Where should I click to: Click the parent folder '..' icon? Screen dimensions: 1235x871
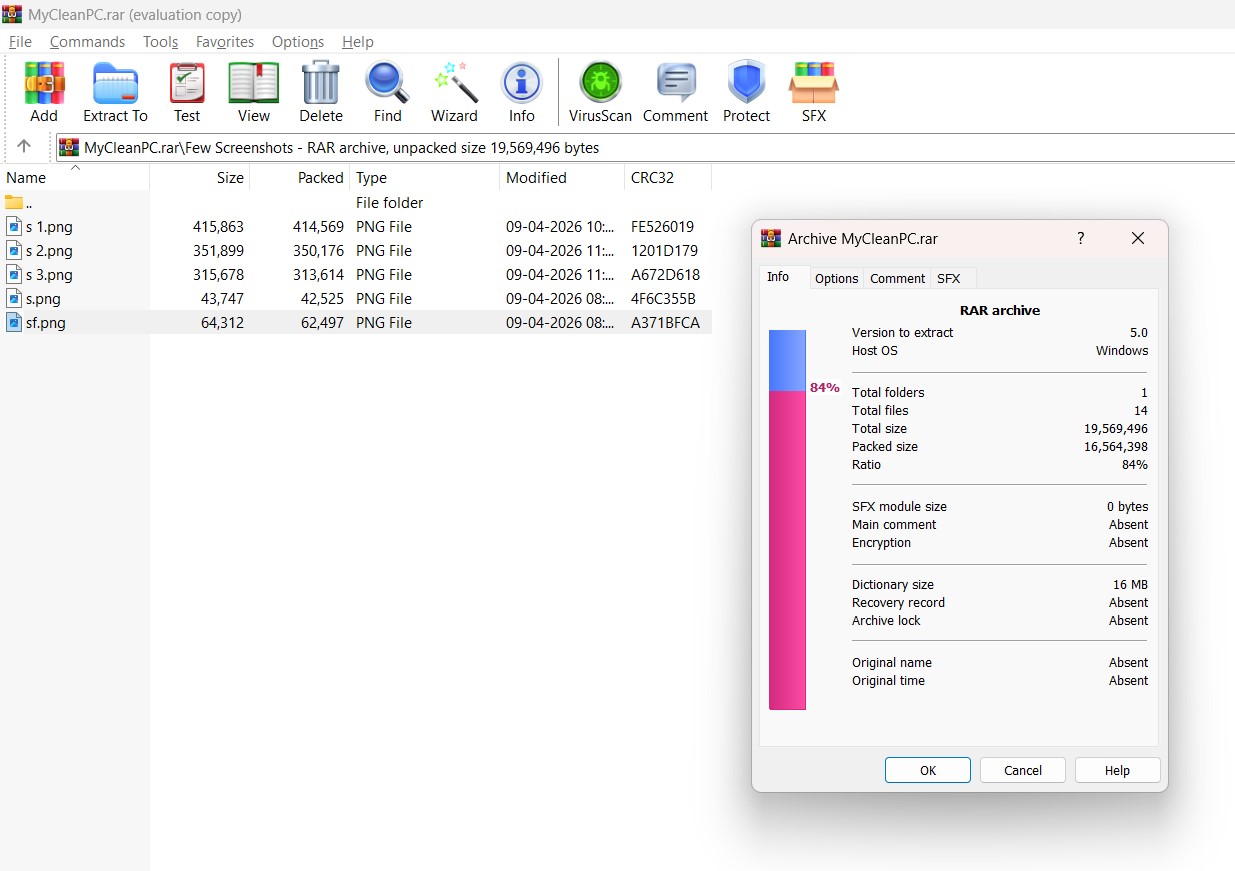(x=14, y=203)
